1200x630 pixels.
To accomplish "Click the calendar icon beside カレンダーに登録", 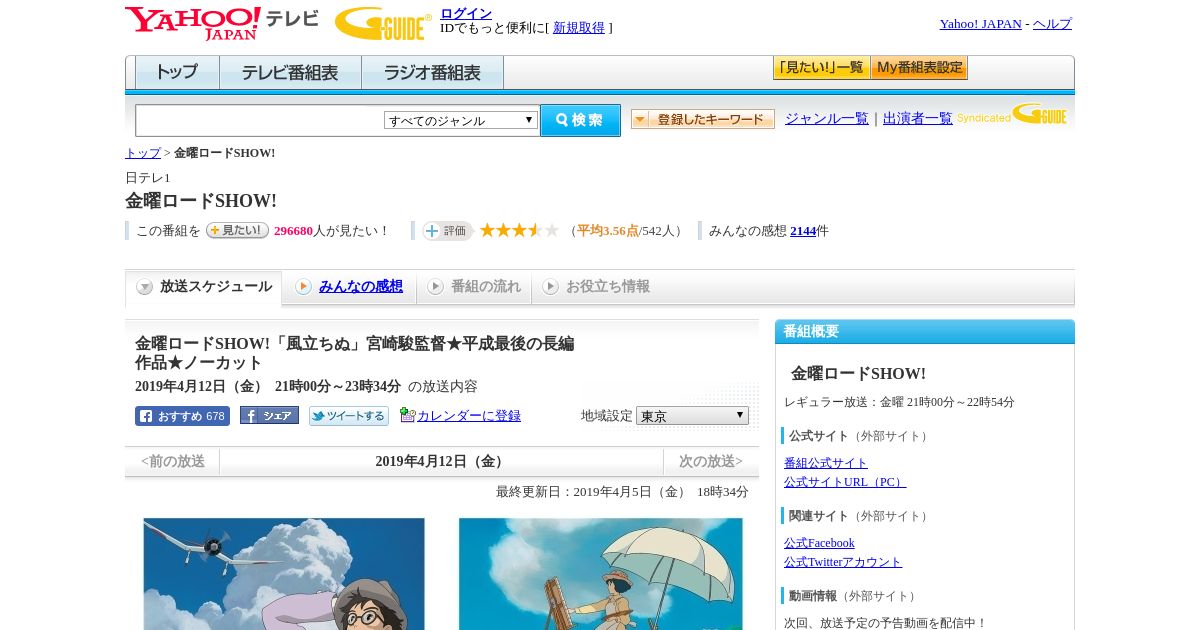I will click(407, 415).
